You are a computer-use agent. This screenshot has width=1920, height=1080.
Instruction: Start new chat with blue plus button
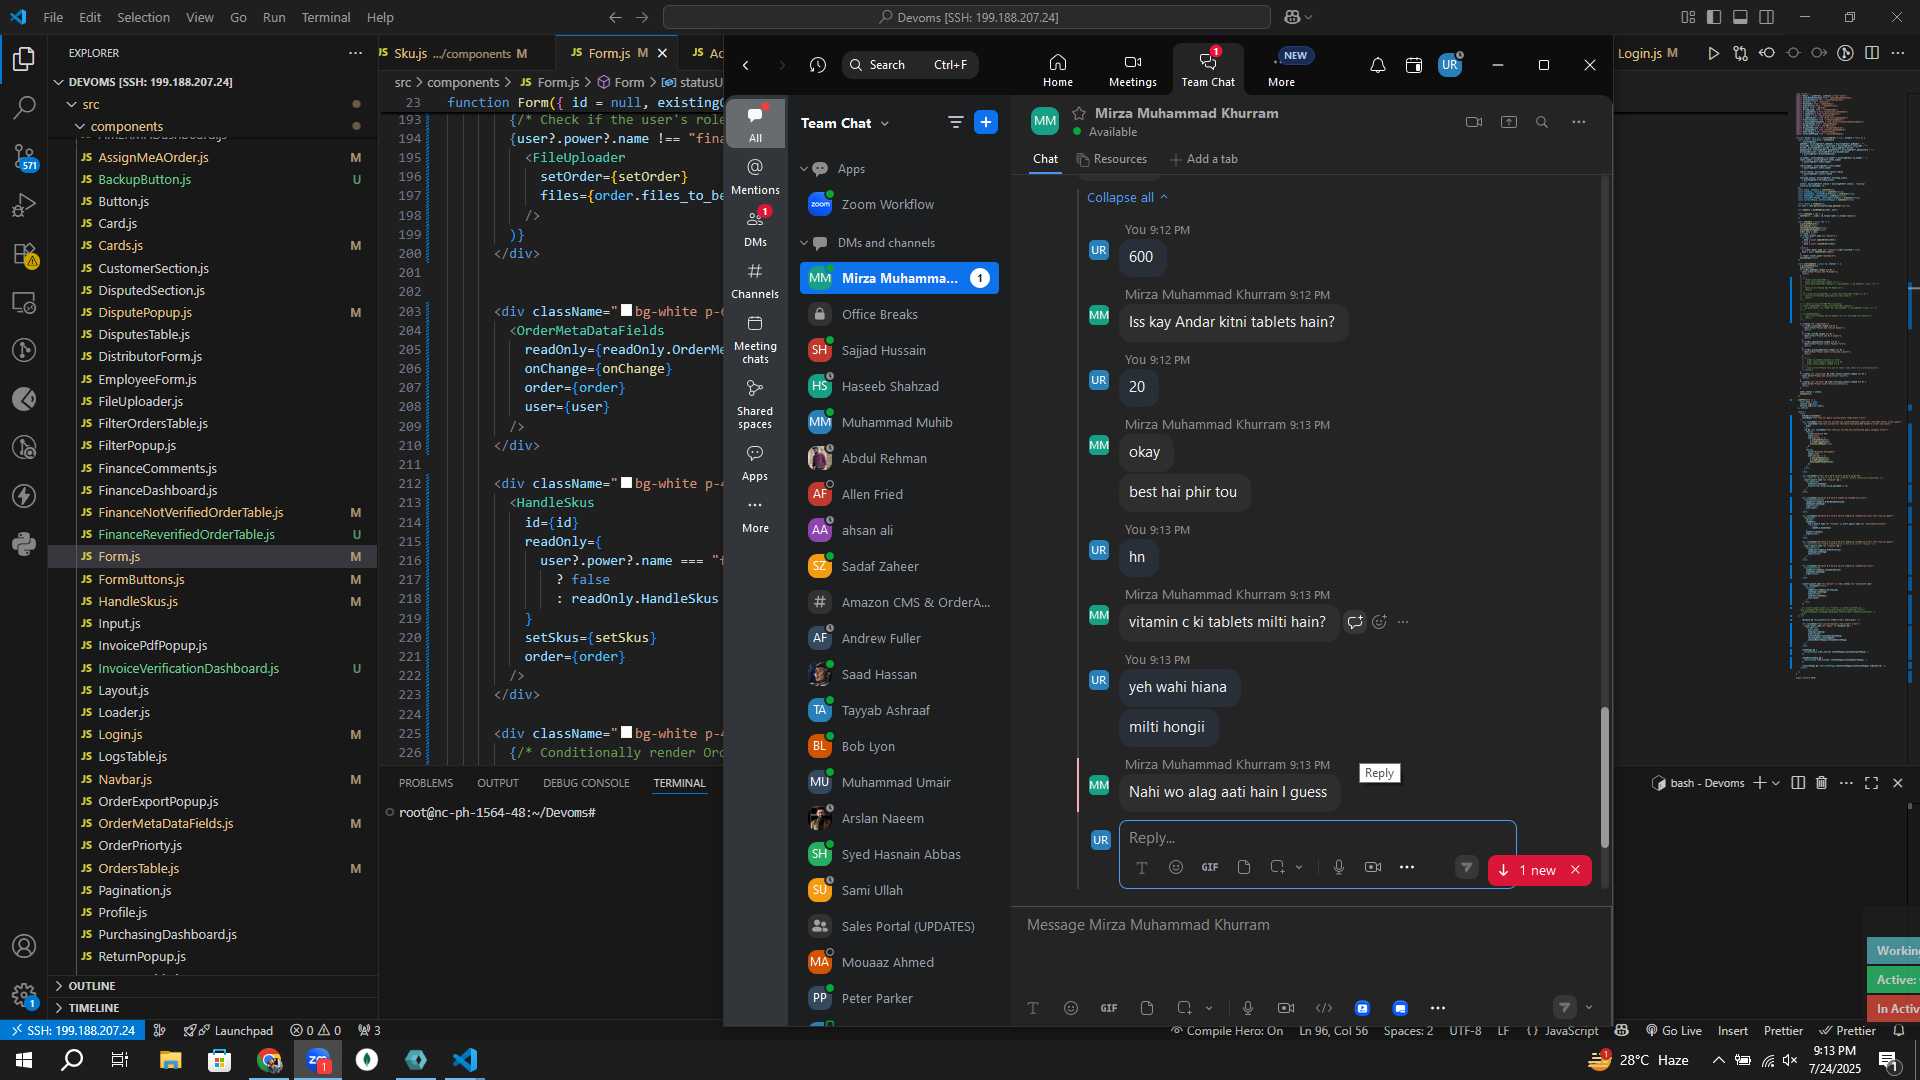[985, 122]
